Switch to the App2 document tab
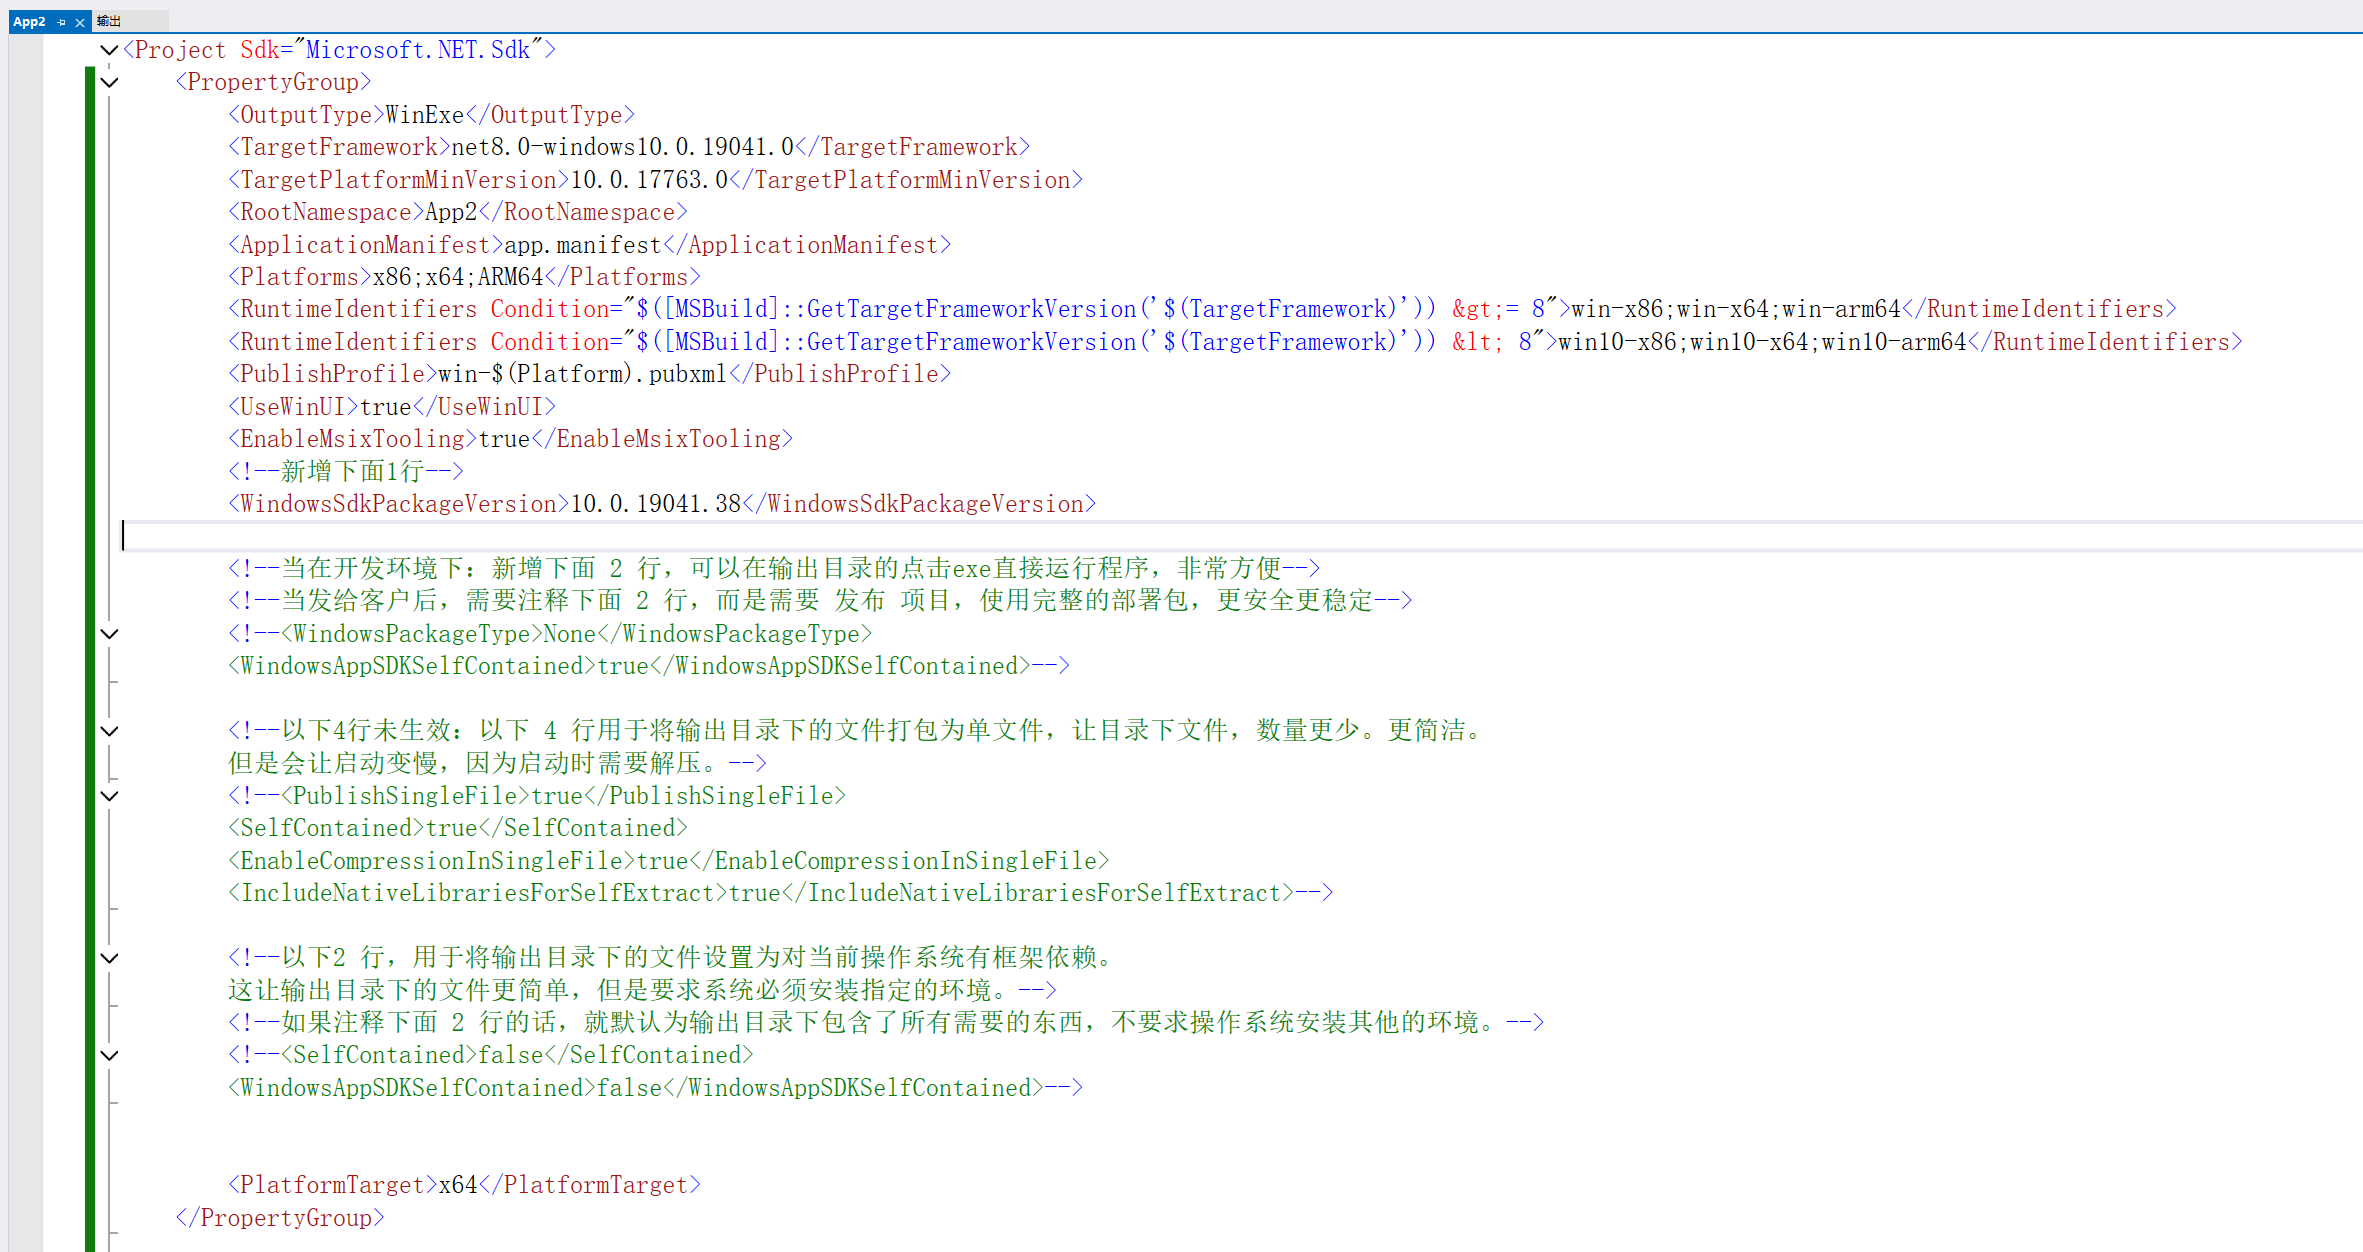This screenshot has width=2363, height=1252. (29, 21)
